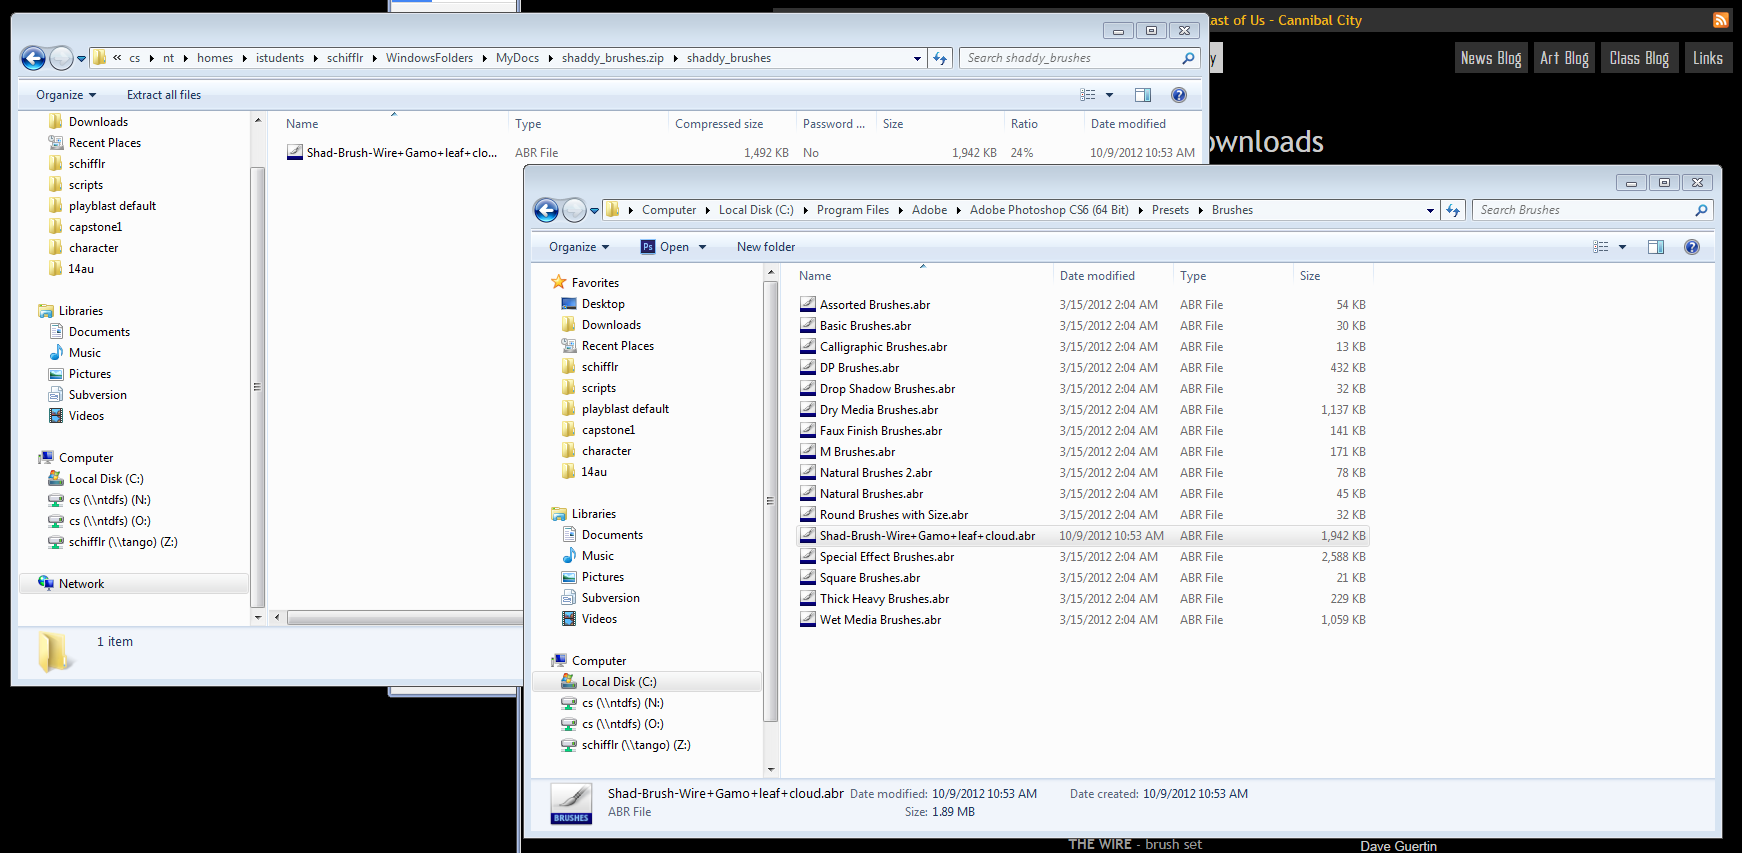Click the New folder button
Screen dimensions: 1742x853
[766, 247]
